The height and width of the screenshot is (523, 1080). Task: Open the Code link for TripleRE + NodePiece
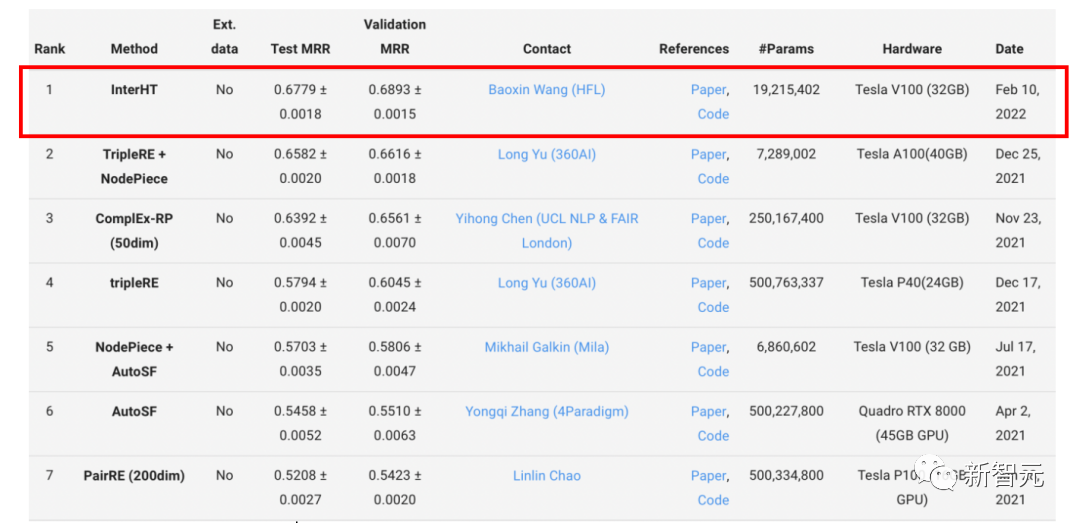point(713,178)
